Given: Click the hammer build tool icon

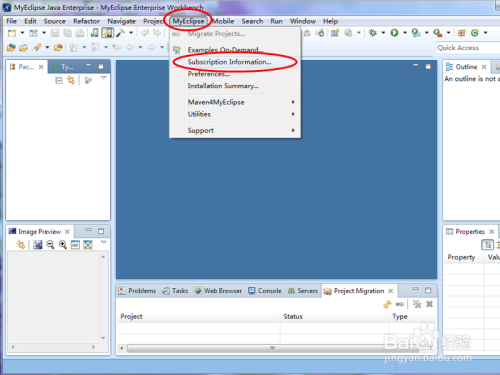Looking at the screenshot, I should (120, 33).
